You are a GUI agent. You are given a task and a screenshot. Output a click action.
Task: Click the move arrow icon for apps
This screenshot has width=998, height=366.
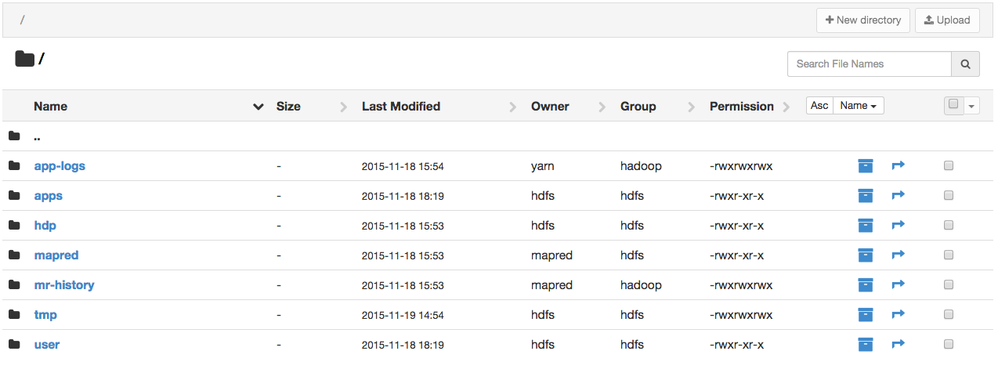pos(898,195)
